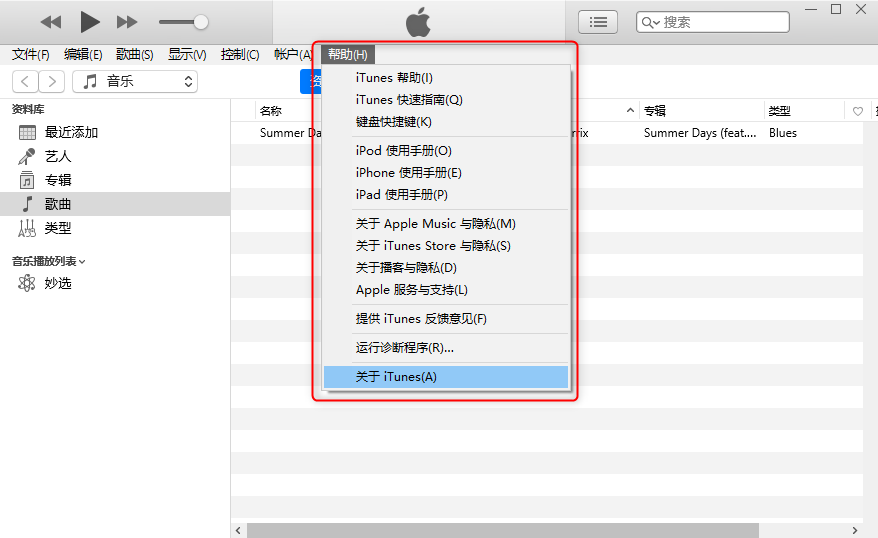Open the 编辑(E) menu

pyautogui.click(x=83, y=54)
